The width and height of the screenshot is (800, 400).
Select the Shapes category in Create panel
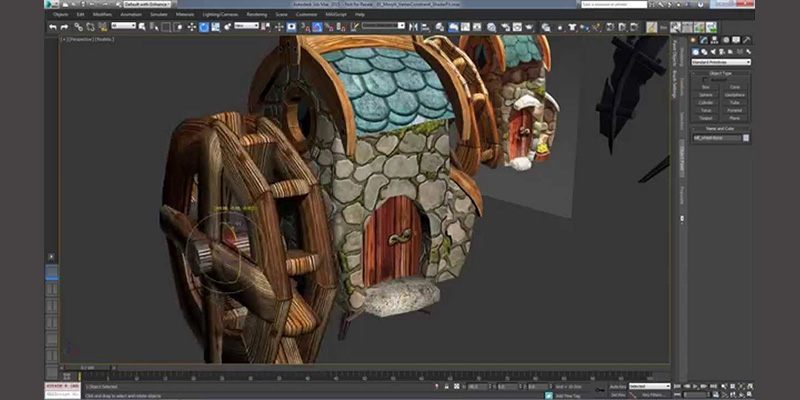704,52
